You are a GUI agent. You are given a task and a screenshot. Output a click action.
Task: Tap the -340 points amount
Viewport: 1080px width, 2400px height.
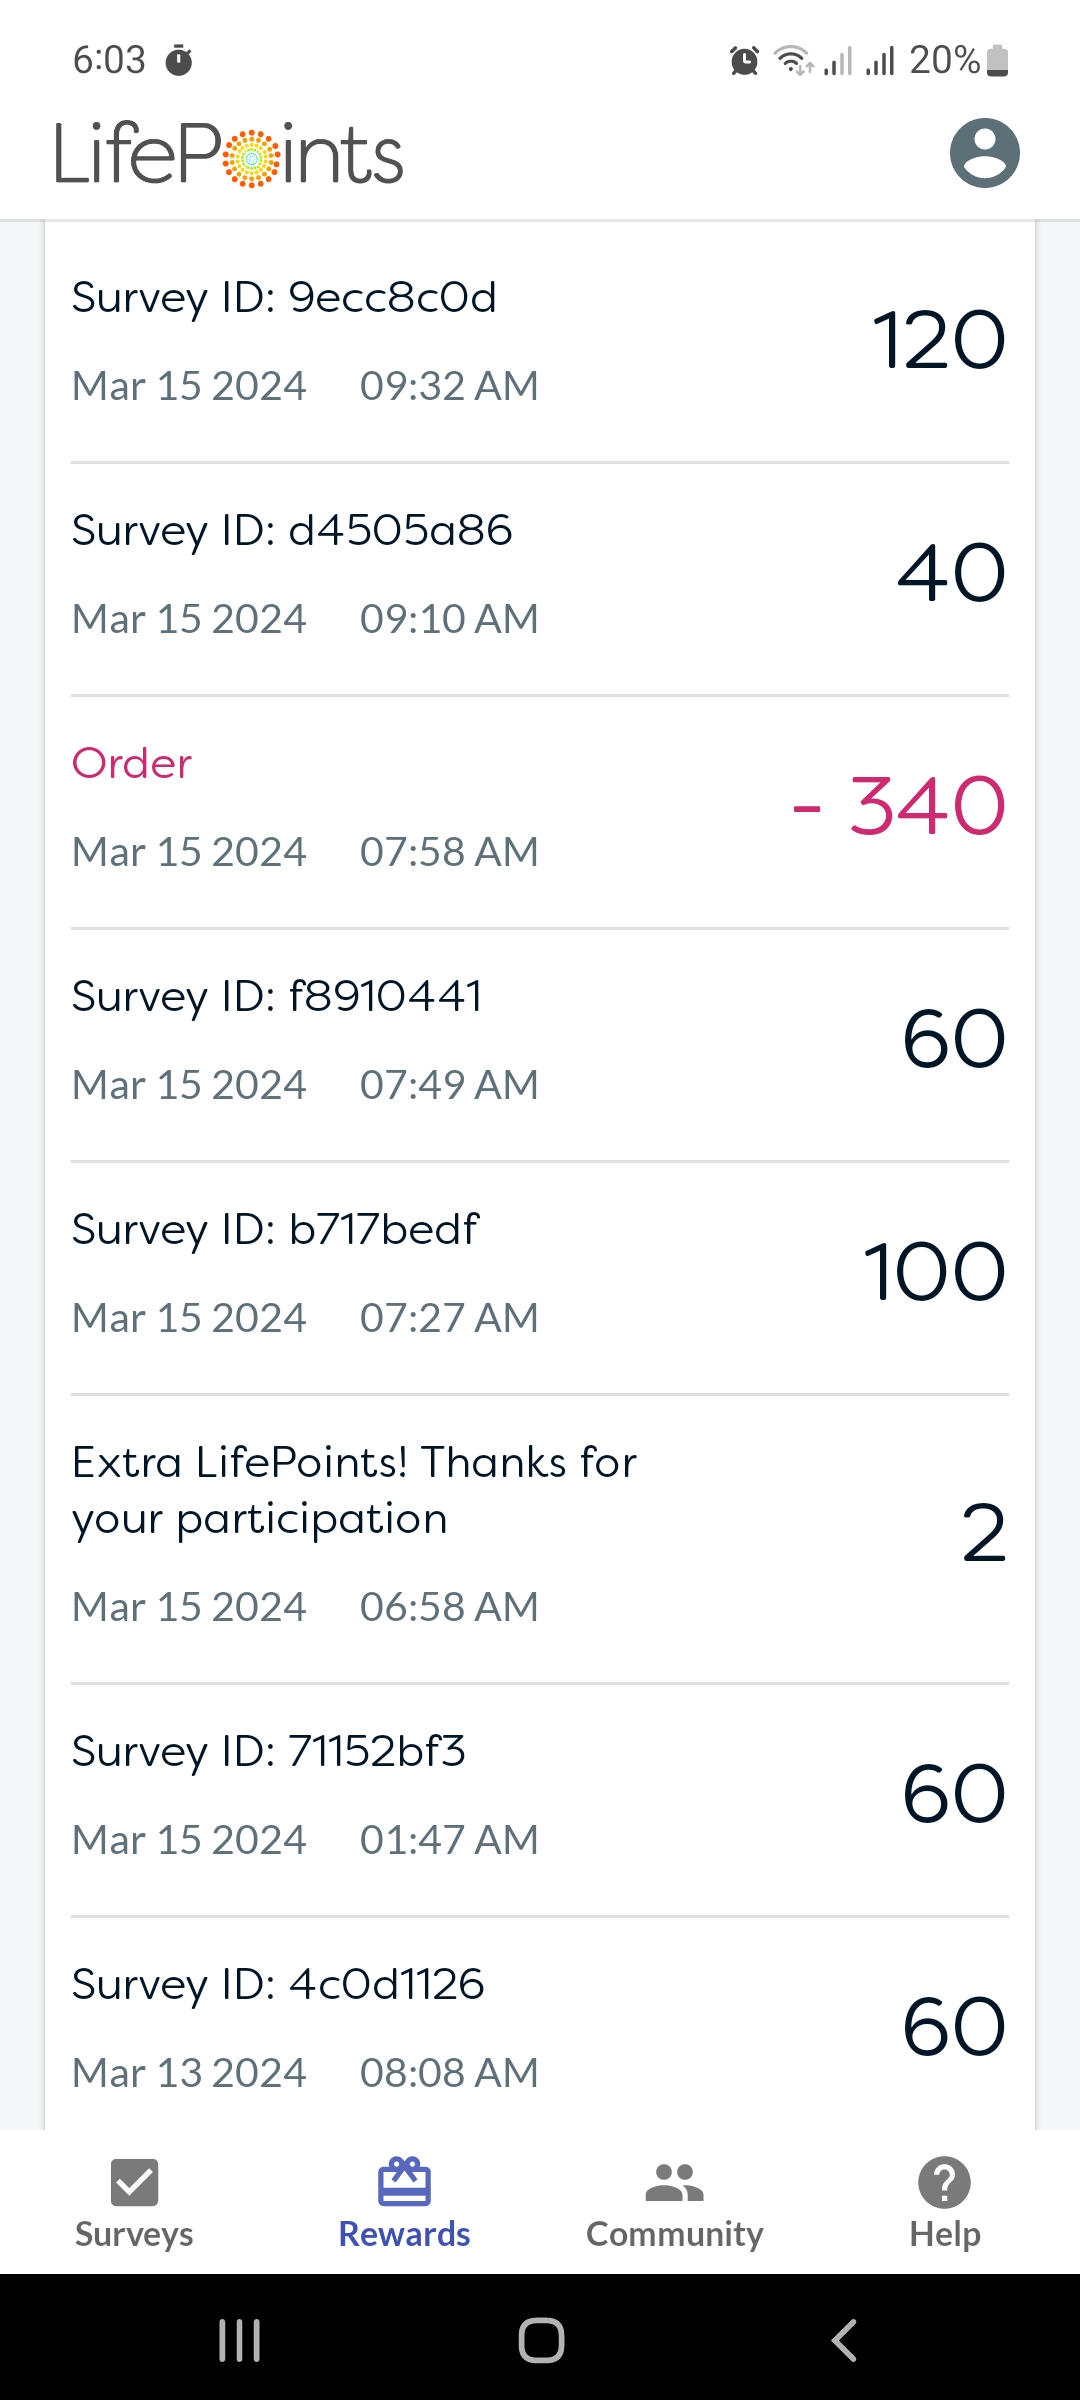(x=899, y=806)
